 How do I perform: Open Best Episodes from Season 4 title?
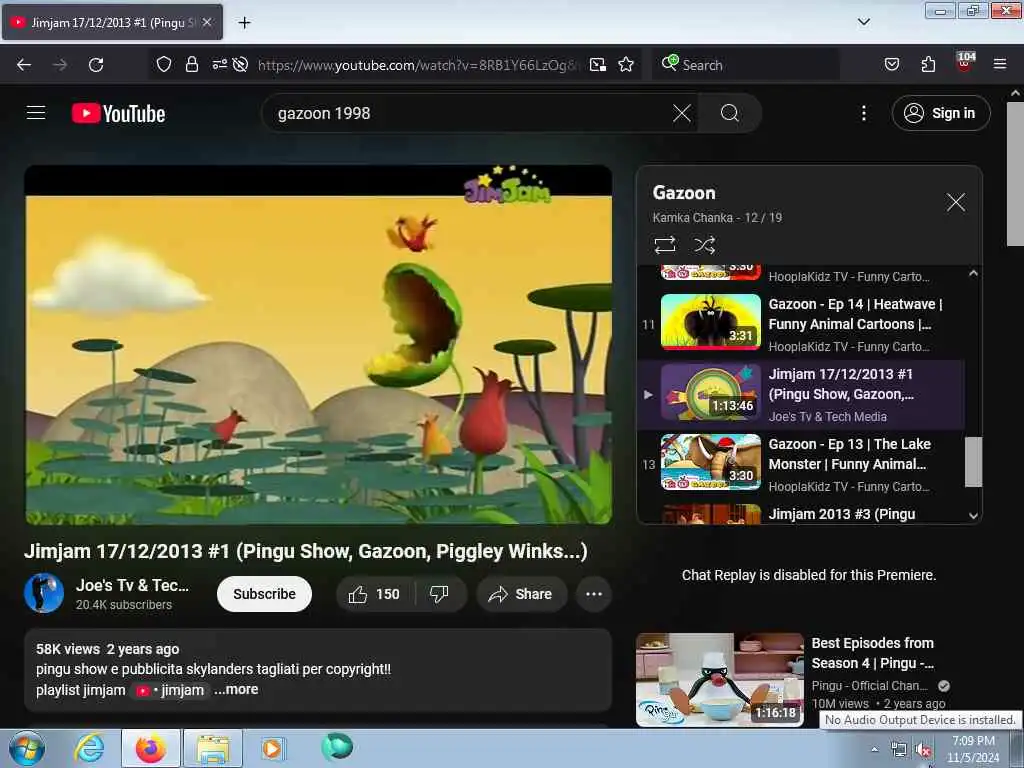[x=872, y=653]
